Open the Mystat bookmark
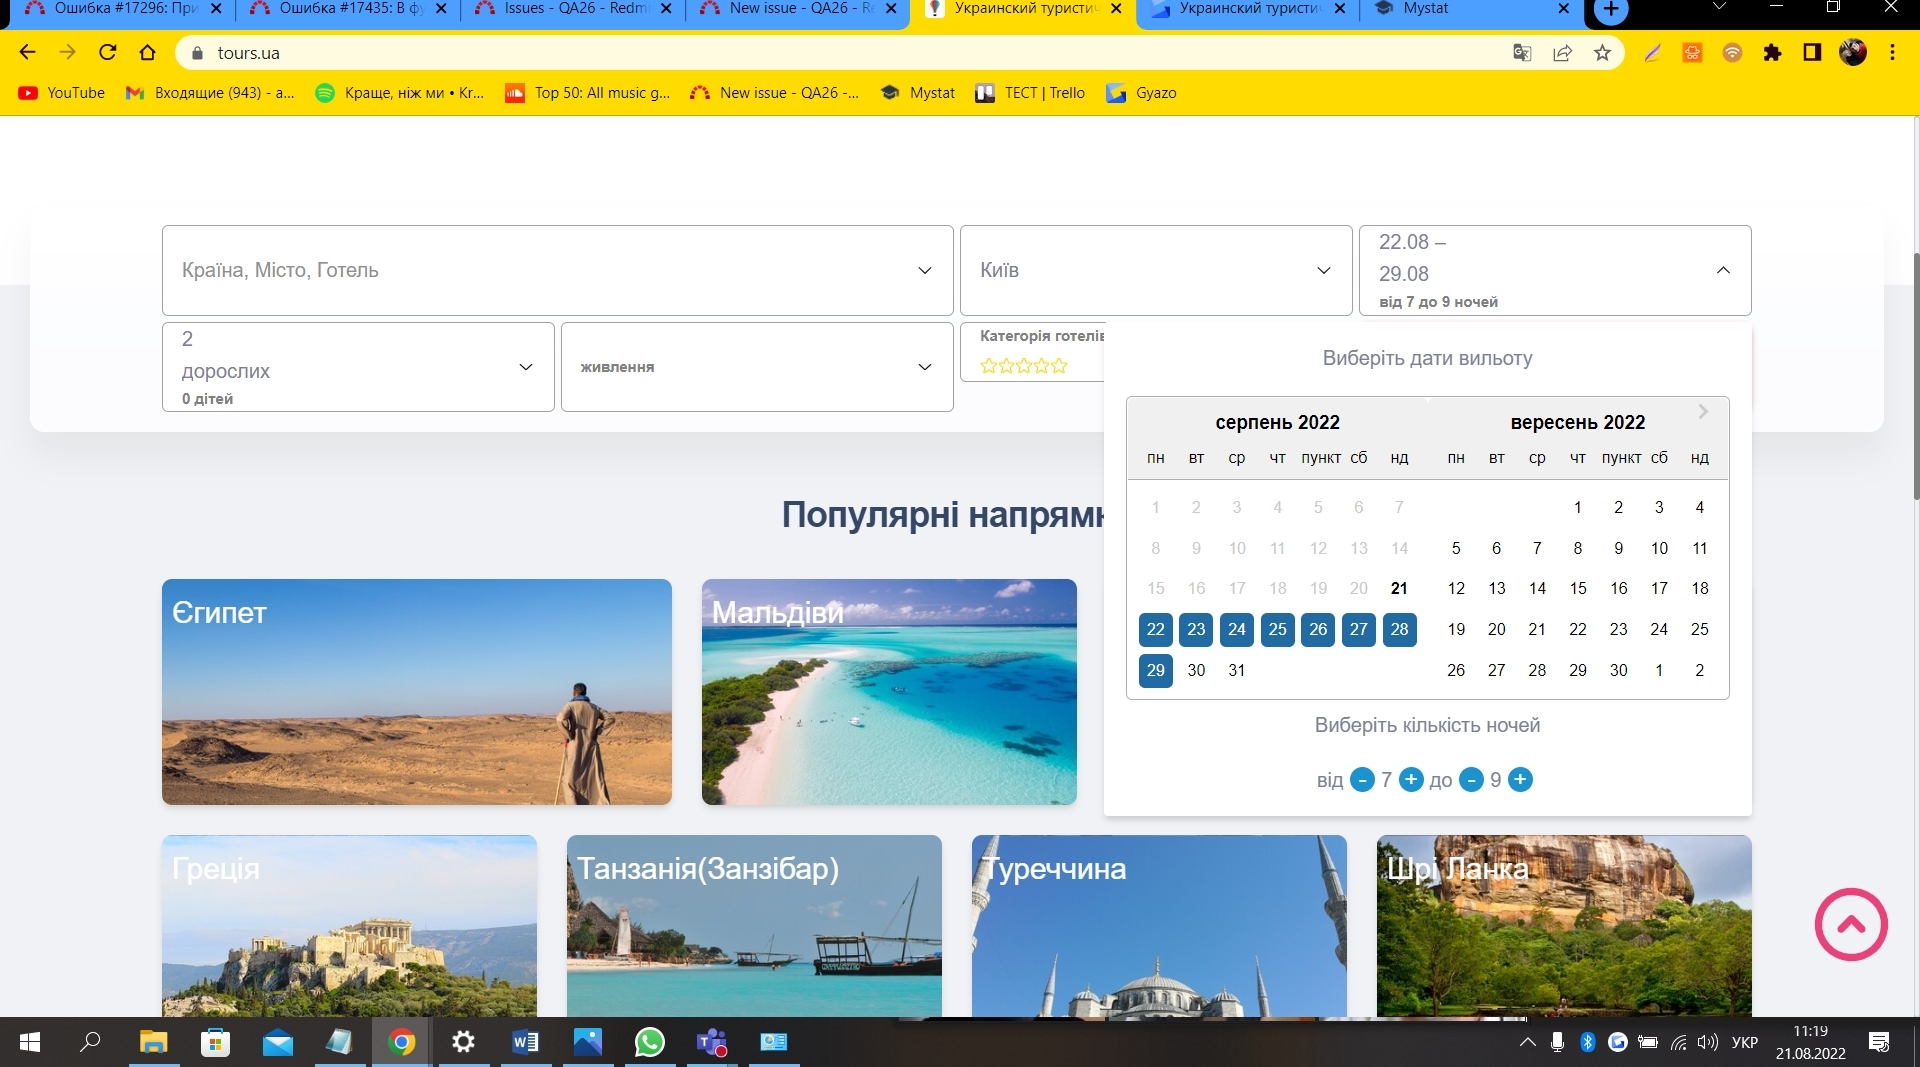This screenshot has width=1920, height=1067. (918, 93)
